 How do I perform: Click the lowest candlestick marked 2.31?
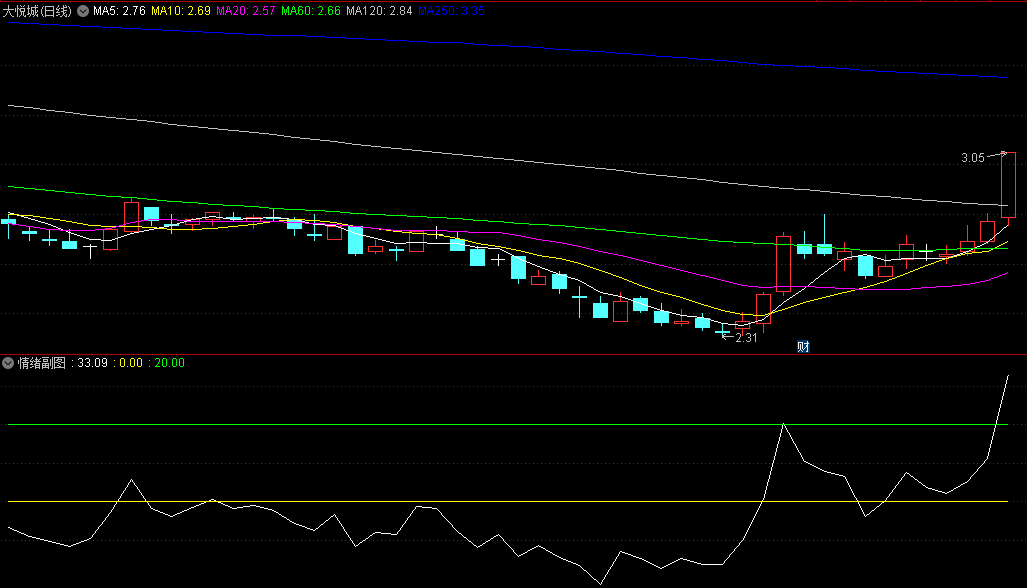[722, 333]
